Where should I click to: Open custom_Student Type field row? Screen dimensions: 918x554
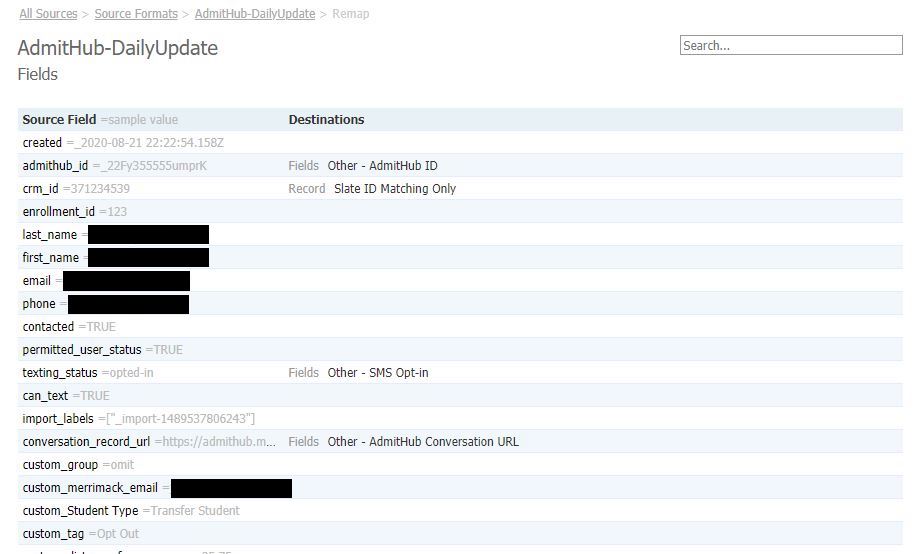460,511
